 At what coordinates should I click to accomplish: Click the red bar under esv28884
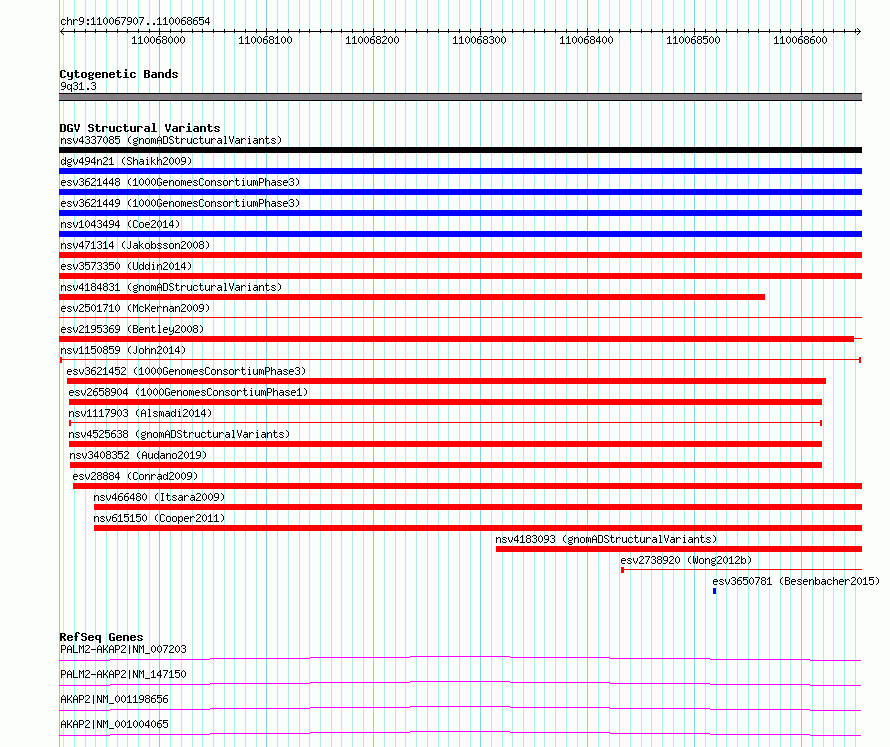(x=467, y=486)
